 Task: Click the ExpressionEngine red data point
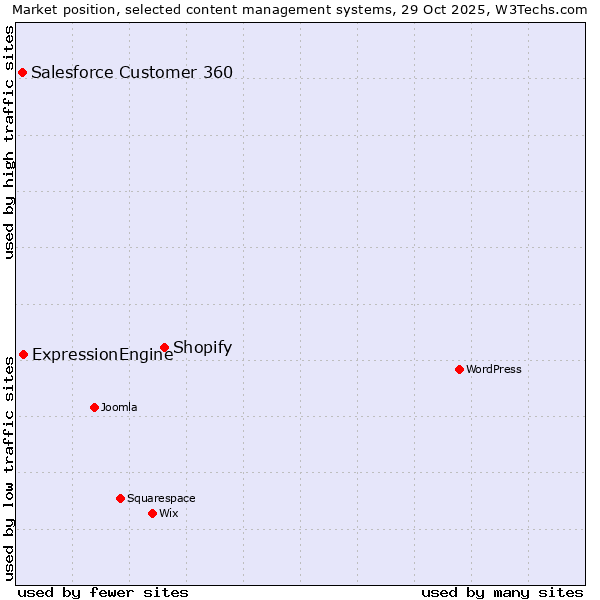pyautogui.click(x=23, y=354)
